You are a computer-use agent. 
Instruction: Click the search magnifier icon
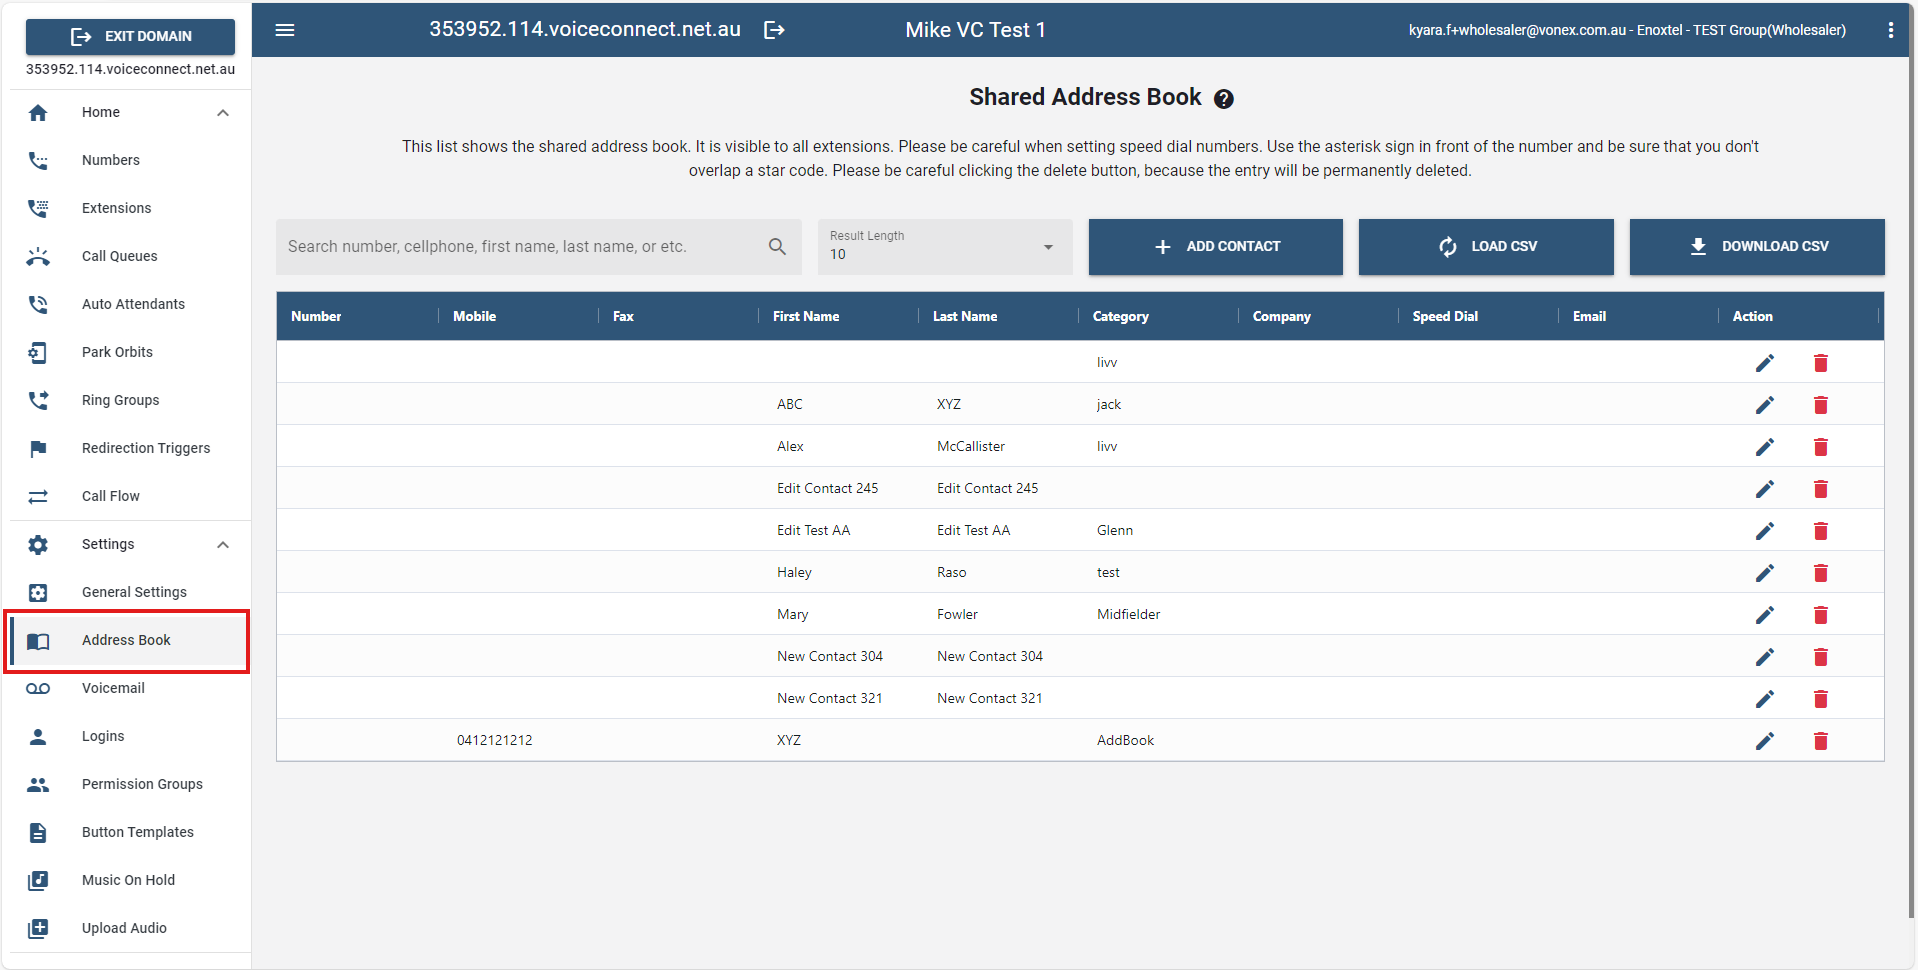777,246
